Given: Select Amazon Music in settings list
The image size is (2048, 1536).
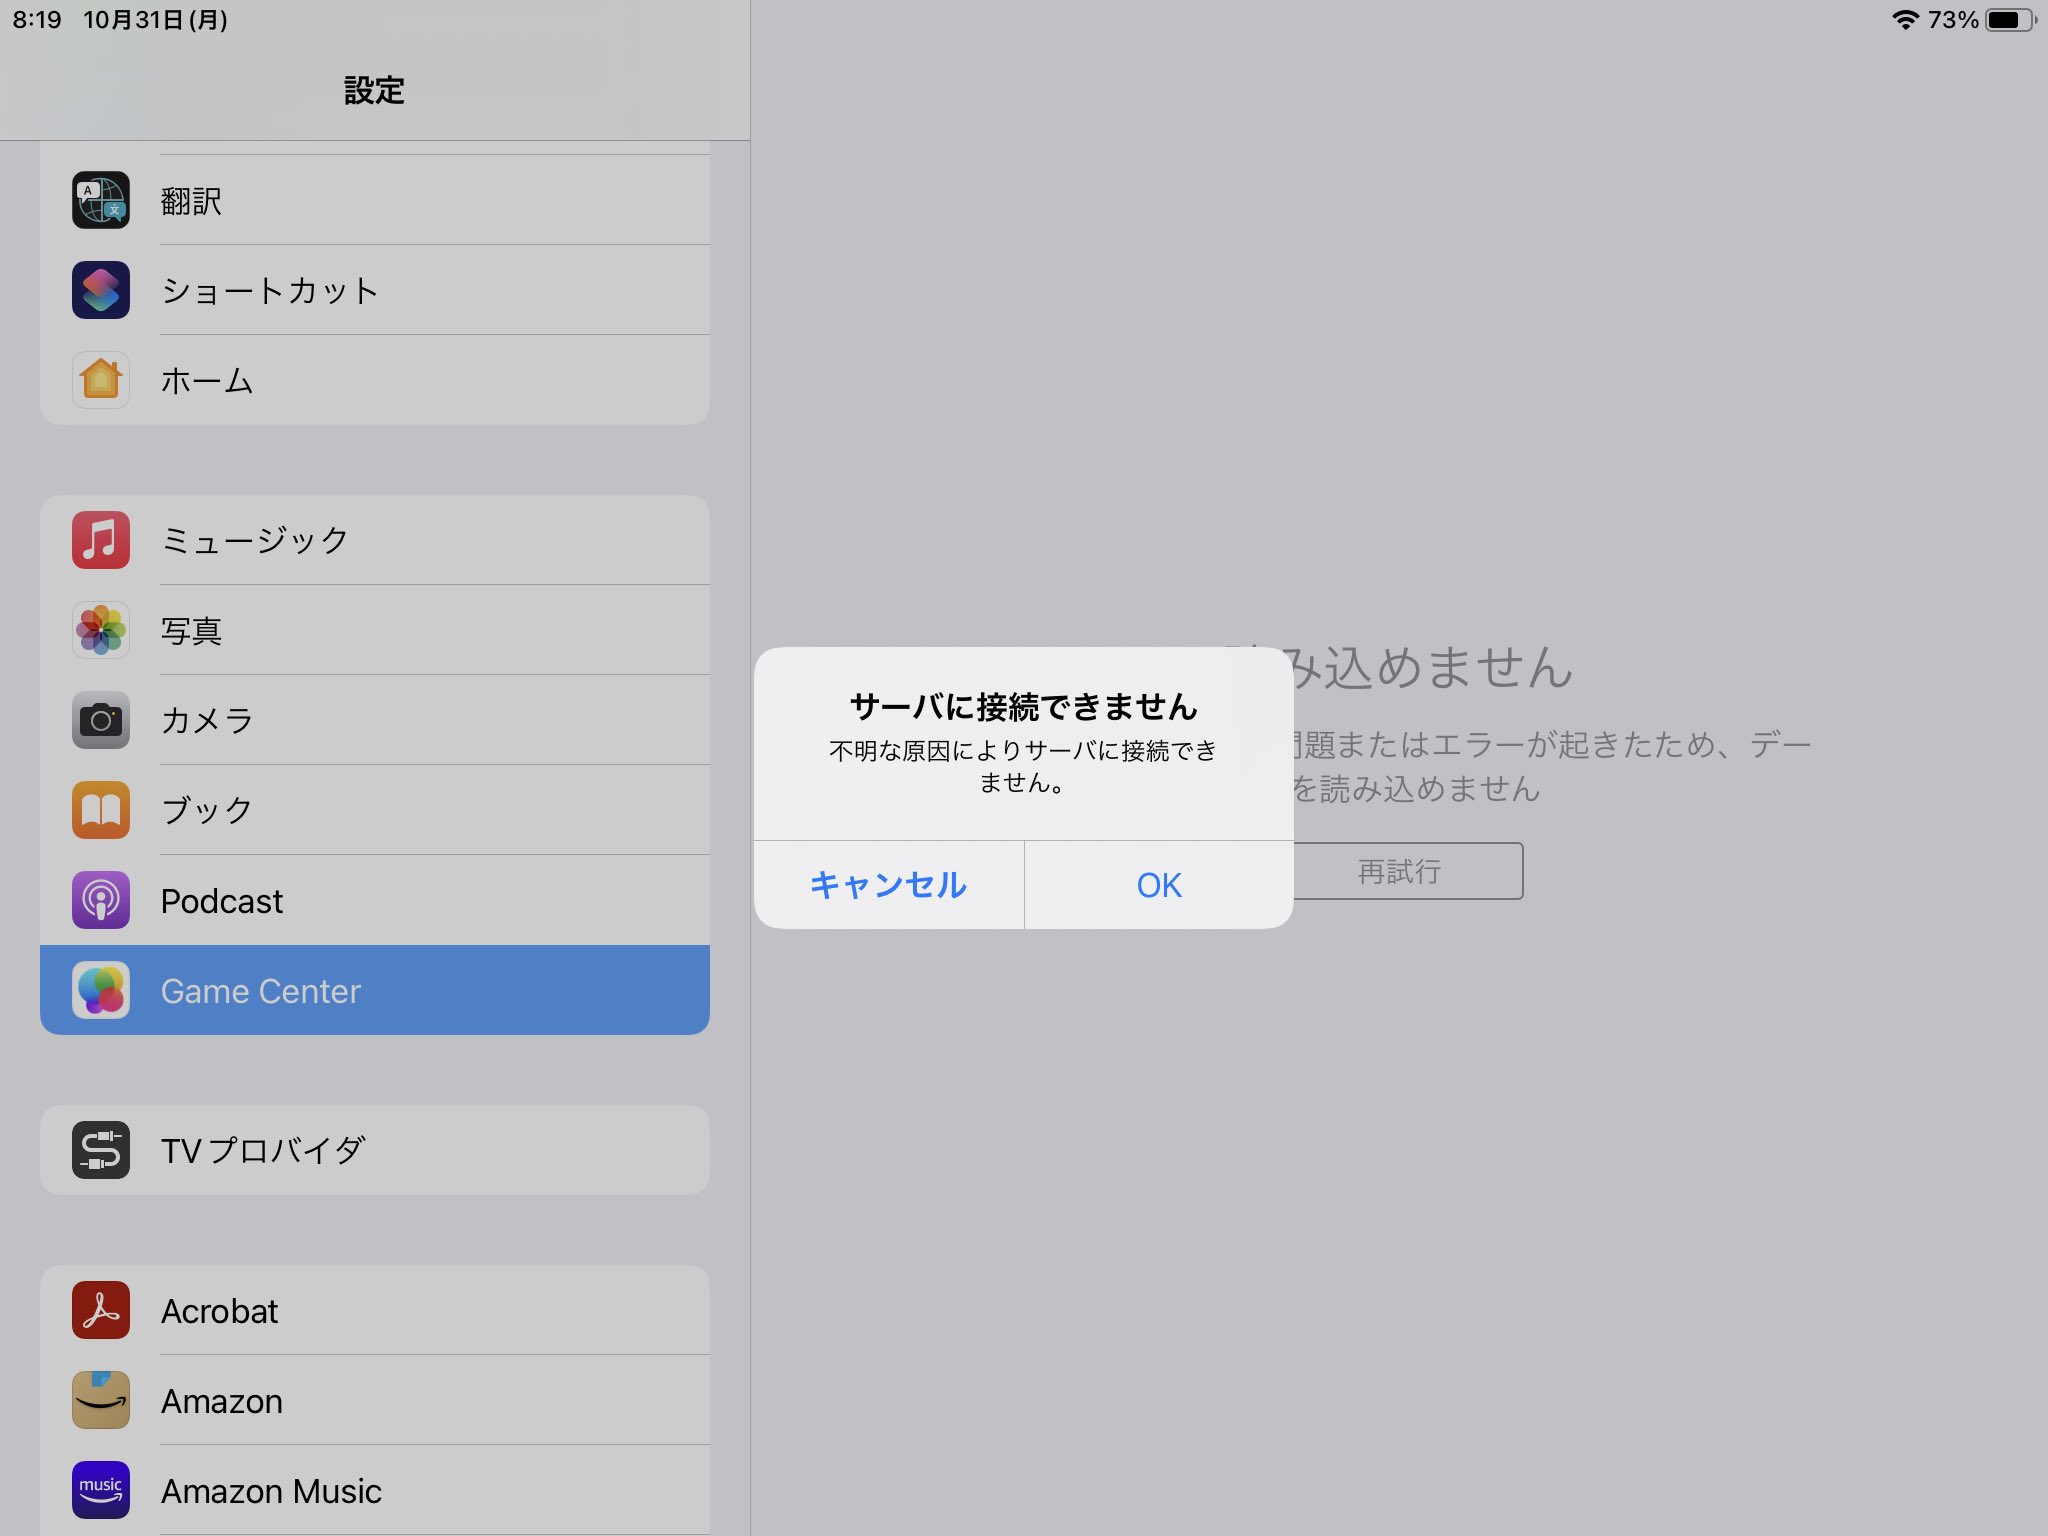Looking at the screenshot, I should pos(375,1490).
